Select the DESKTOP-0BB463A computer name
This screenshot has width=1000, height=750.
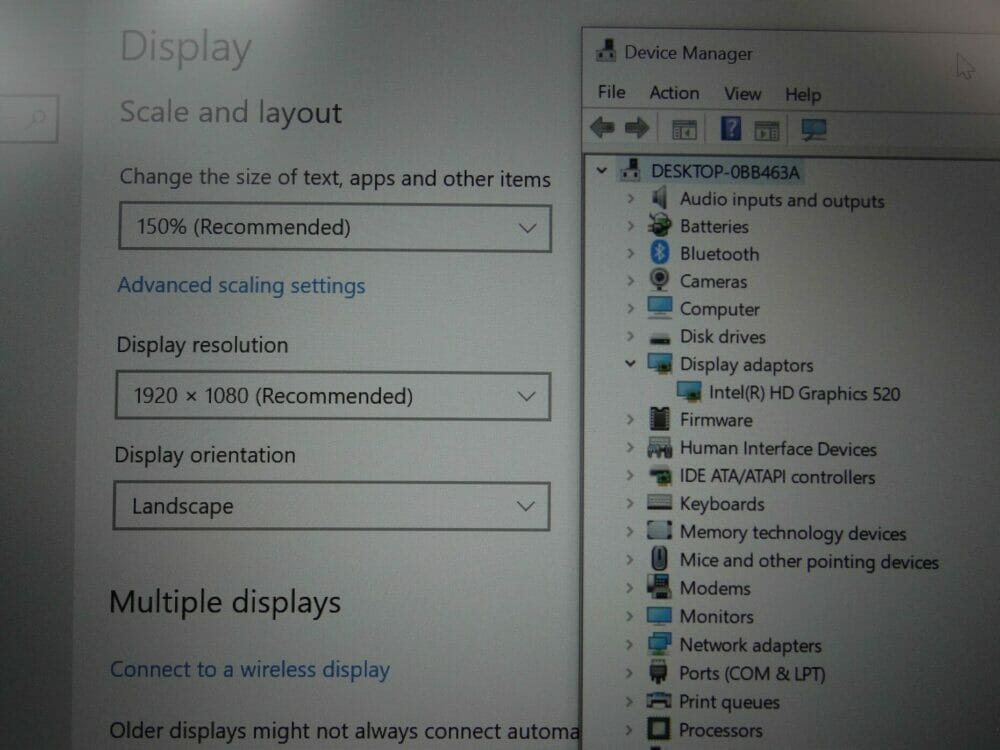724,172
